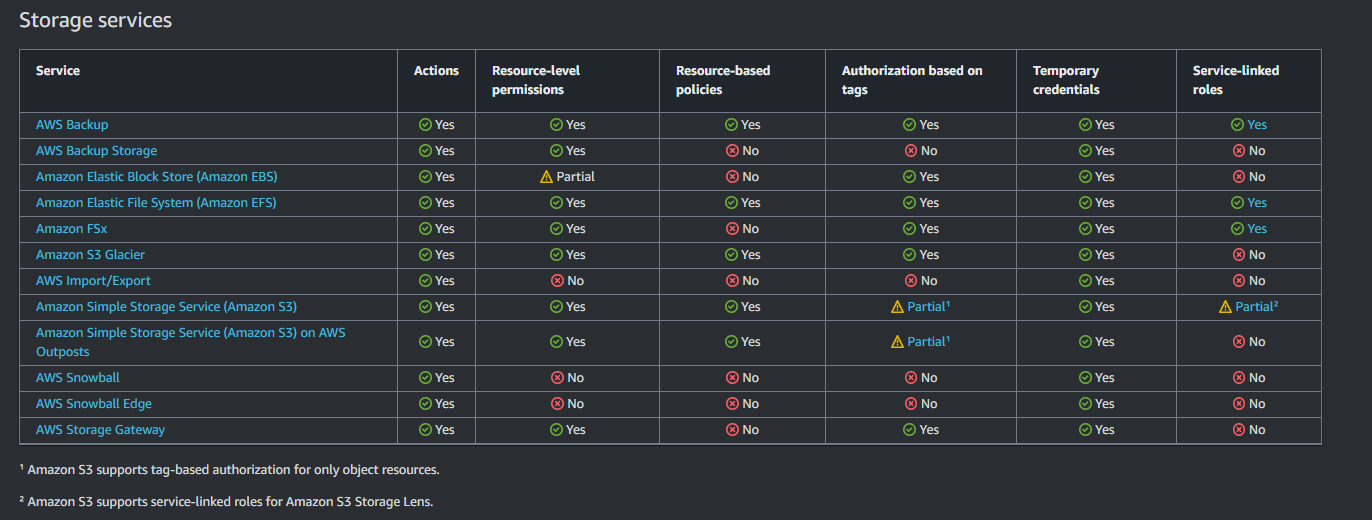The height and width of the screenshot is (520, 1372).
Task: Click Amazon S3 service-linked roles Partial link
Action: [1255, 307]
